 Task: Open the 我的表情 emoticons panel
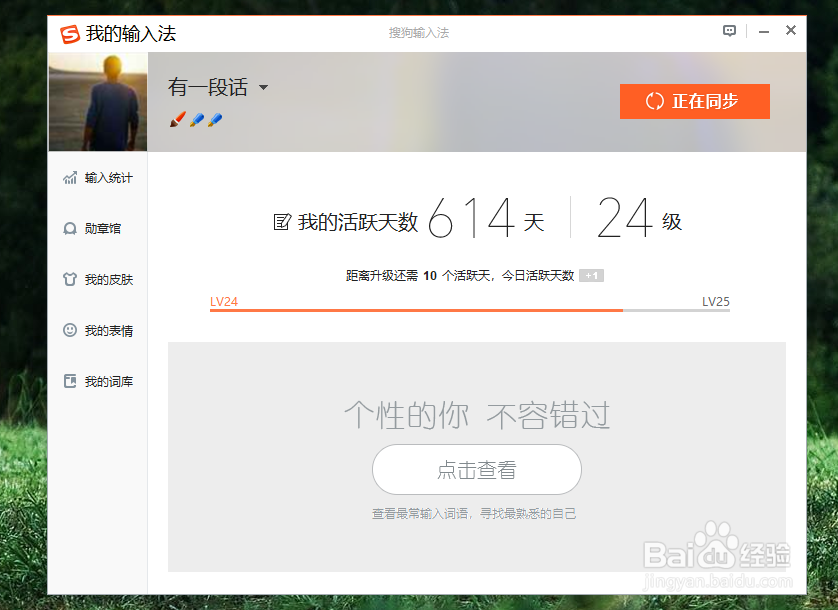96,330
